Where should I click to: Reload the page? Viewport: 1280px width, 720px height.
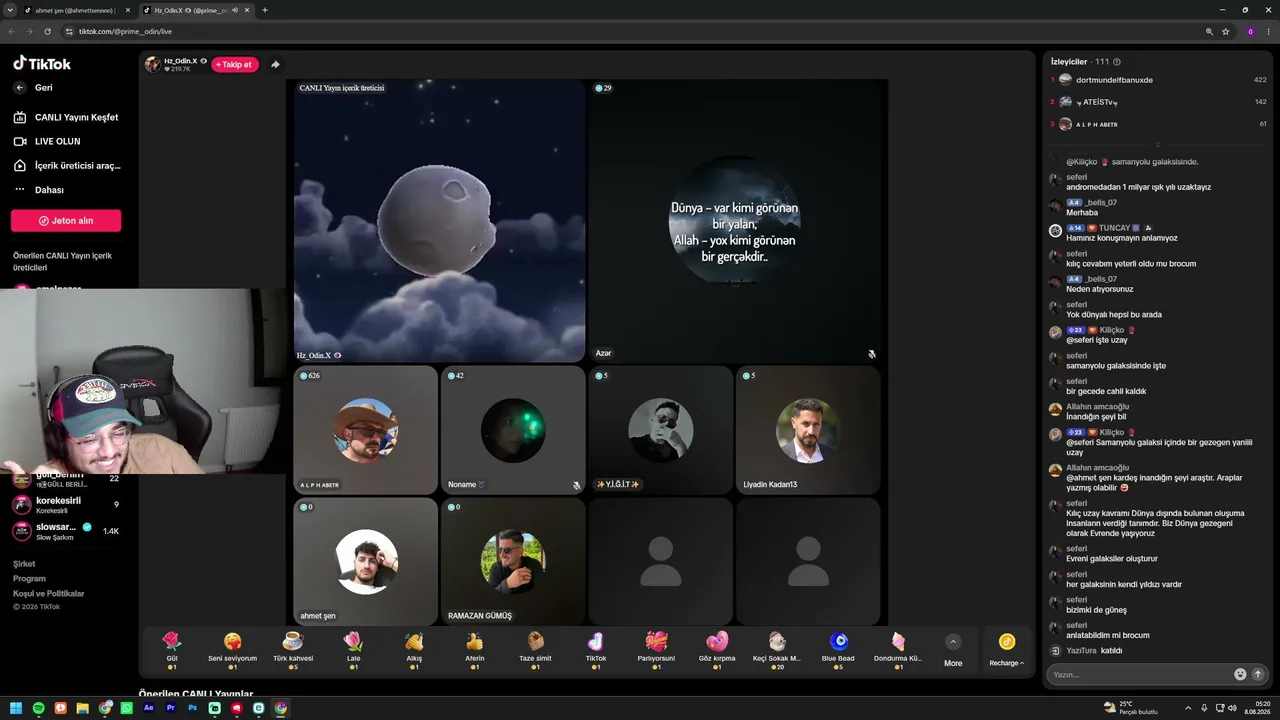[x=47, y=31]
